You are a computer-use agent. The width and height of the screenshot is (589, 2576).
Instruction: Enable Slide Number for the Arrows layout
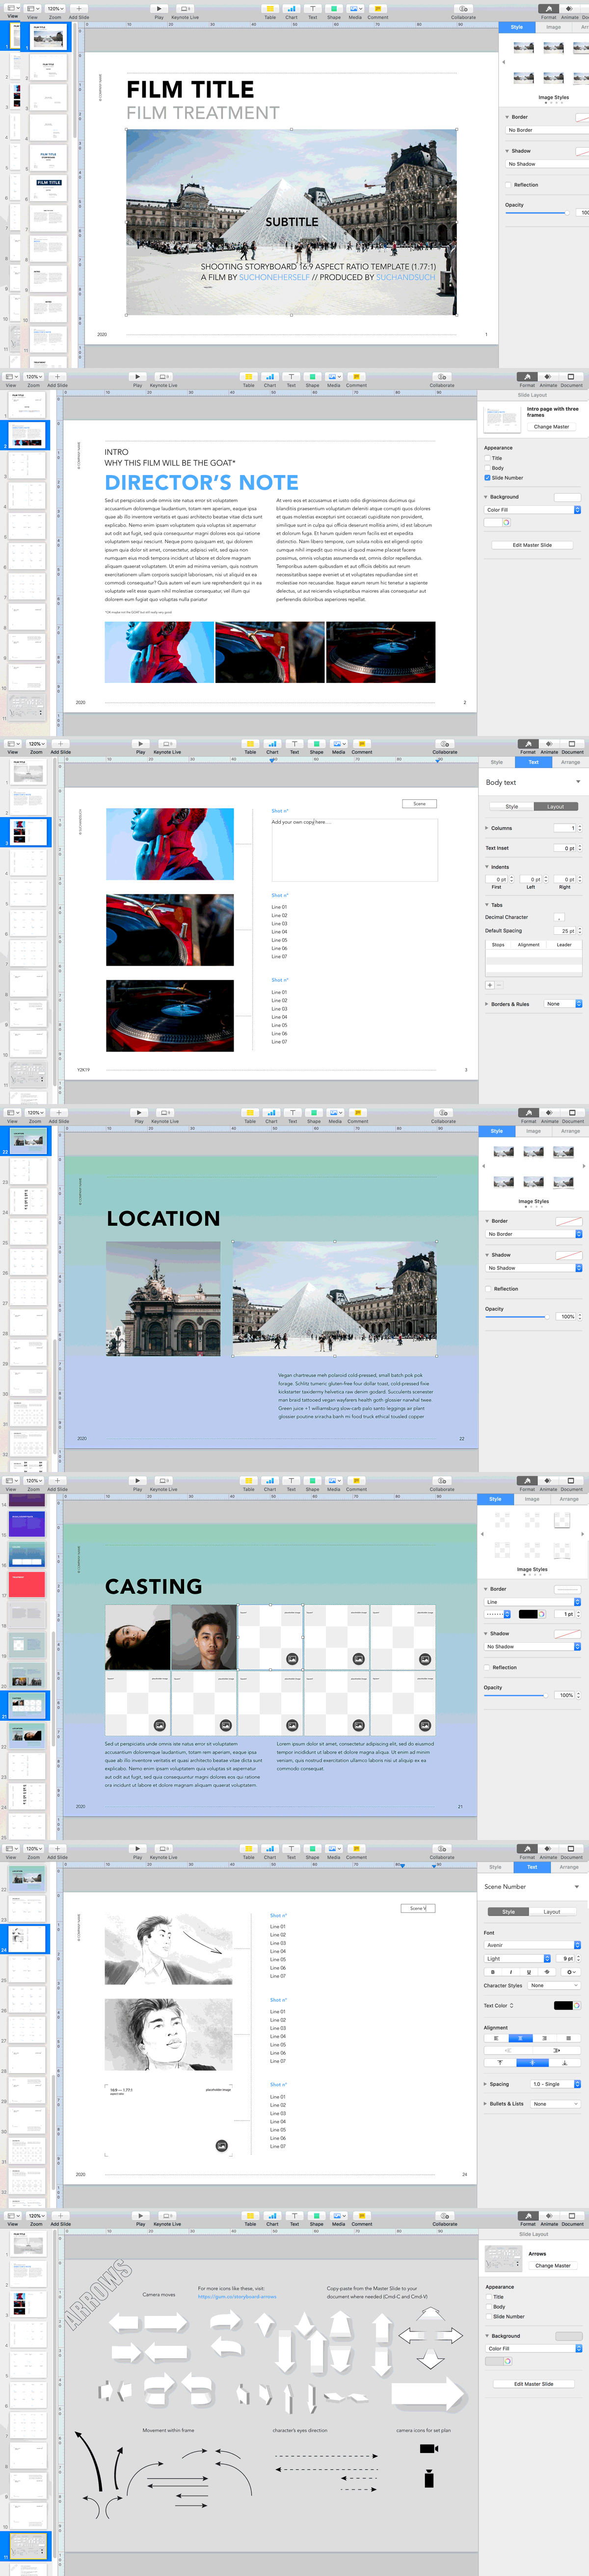click(x=488, y=2317)
